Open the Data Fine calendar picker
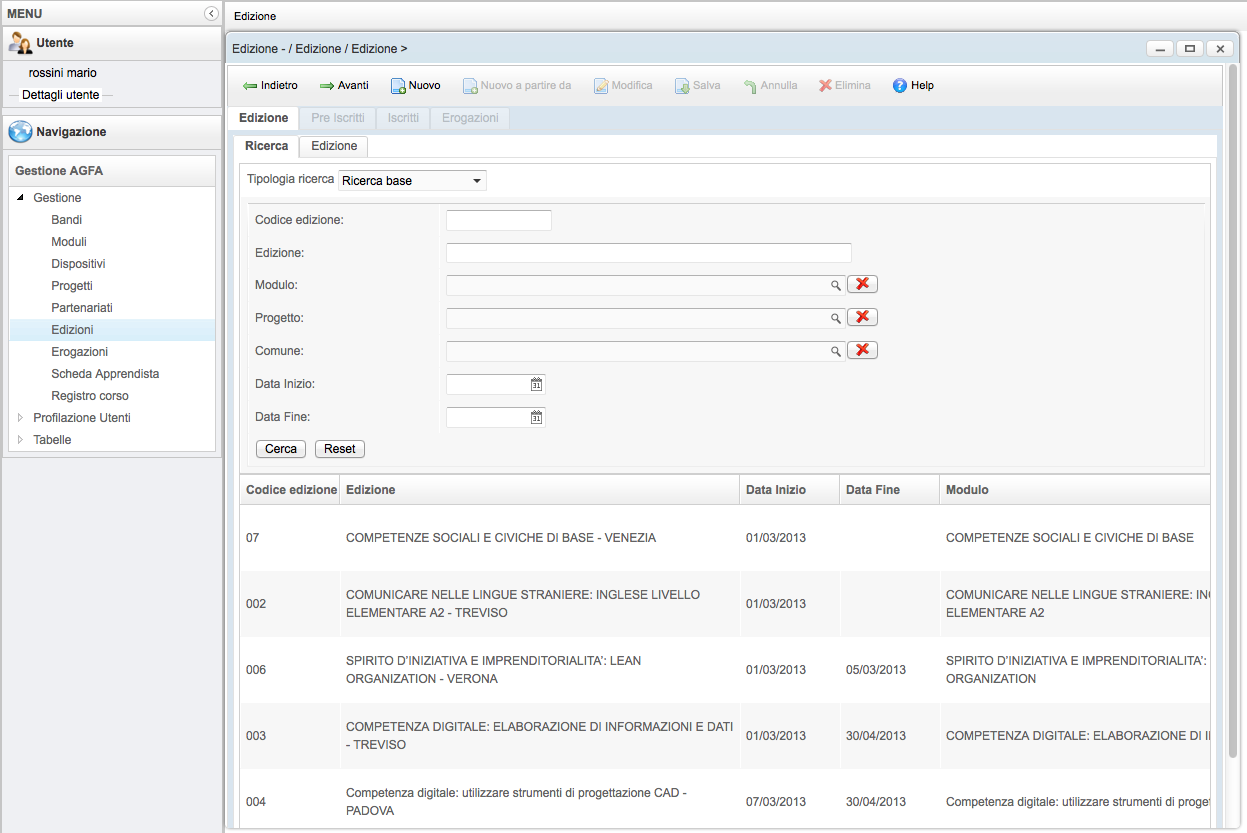This screenshot has height=833, width=1247. pos(536,417)
